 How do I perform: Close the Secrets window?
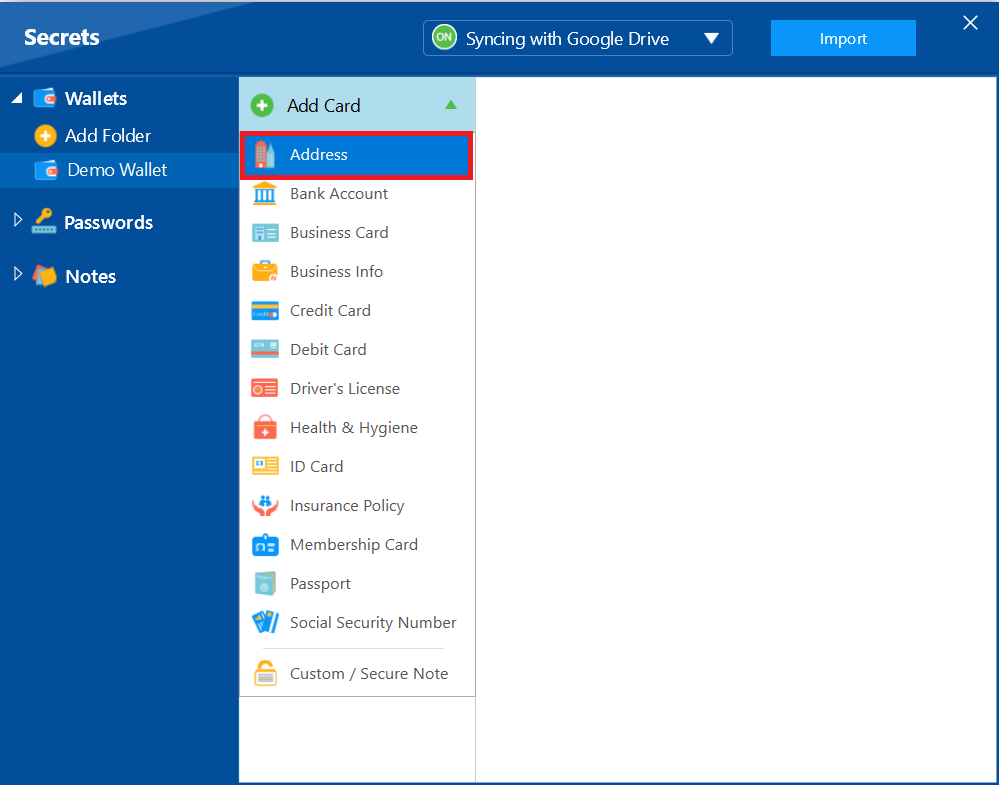[970, 23]
